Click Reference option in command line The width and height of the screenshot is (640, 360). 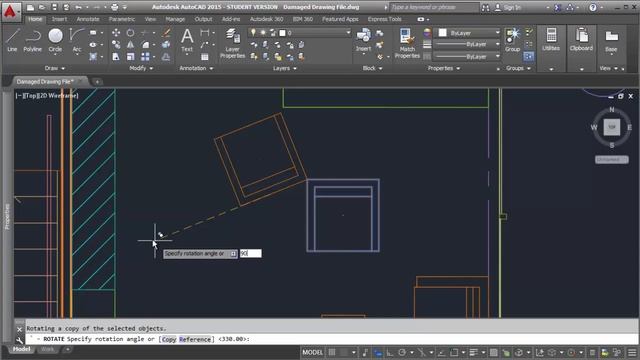click(x=195, y=339)
